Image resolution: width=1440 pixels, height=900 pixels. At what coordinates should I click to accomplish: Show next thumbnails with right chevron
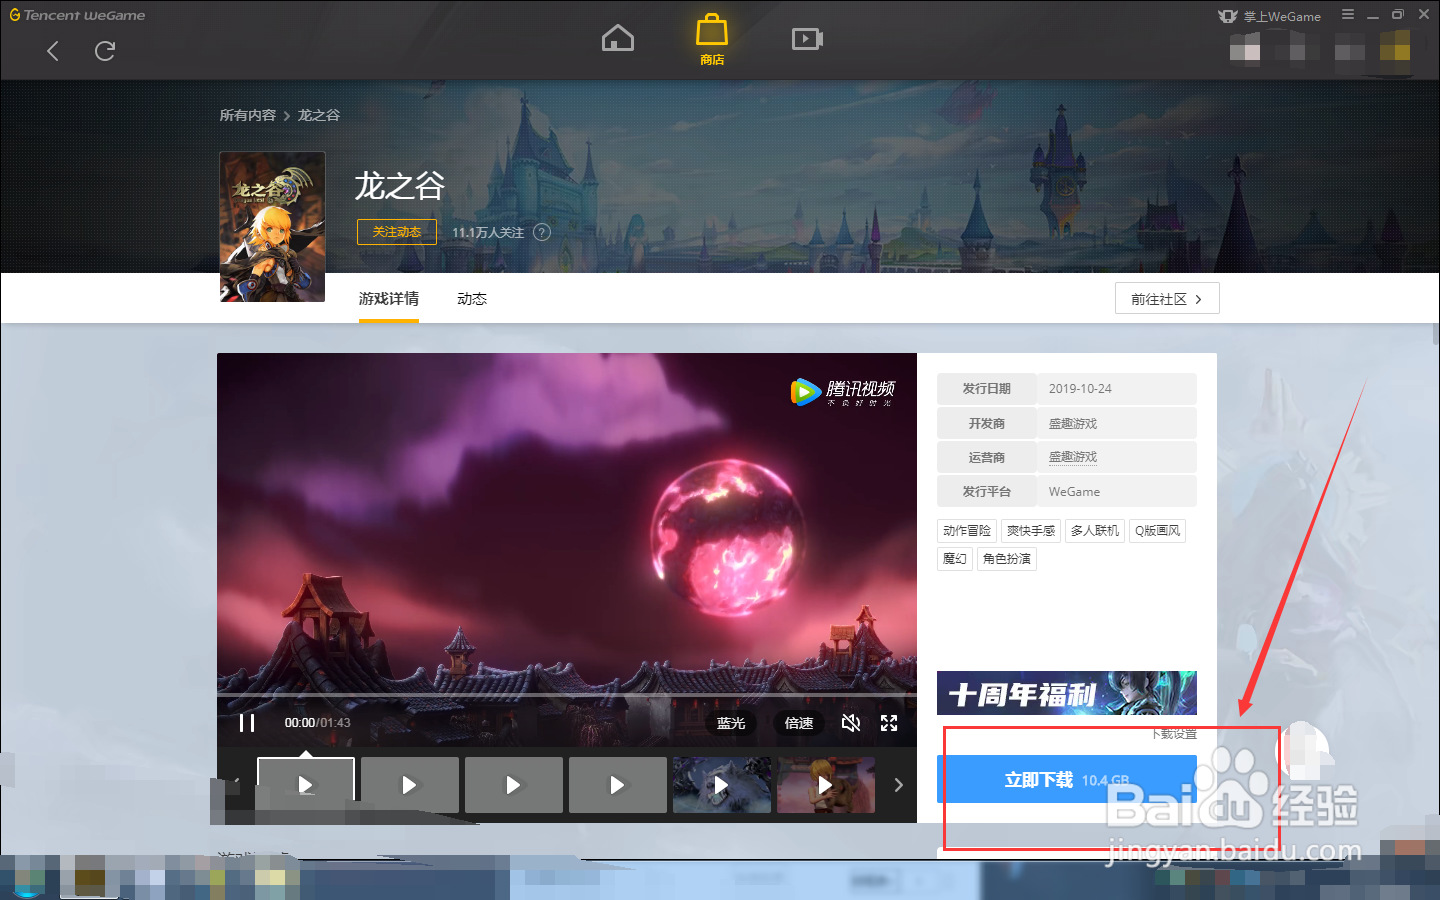(x=898, y=785)
